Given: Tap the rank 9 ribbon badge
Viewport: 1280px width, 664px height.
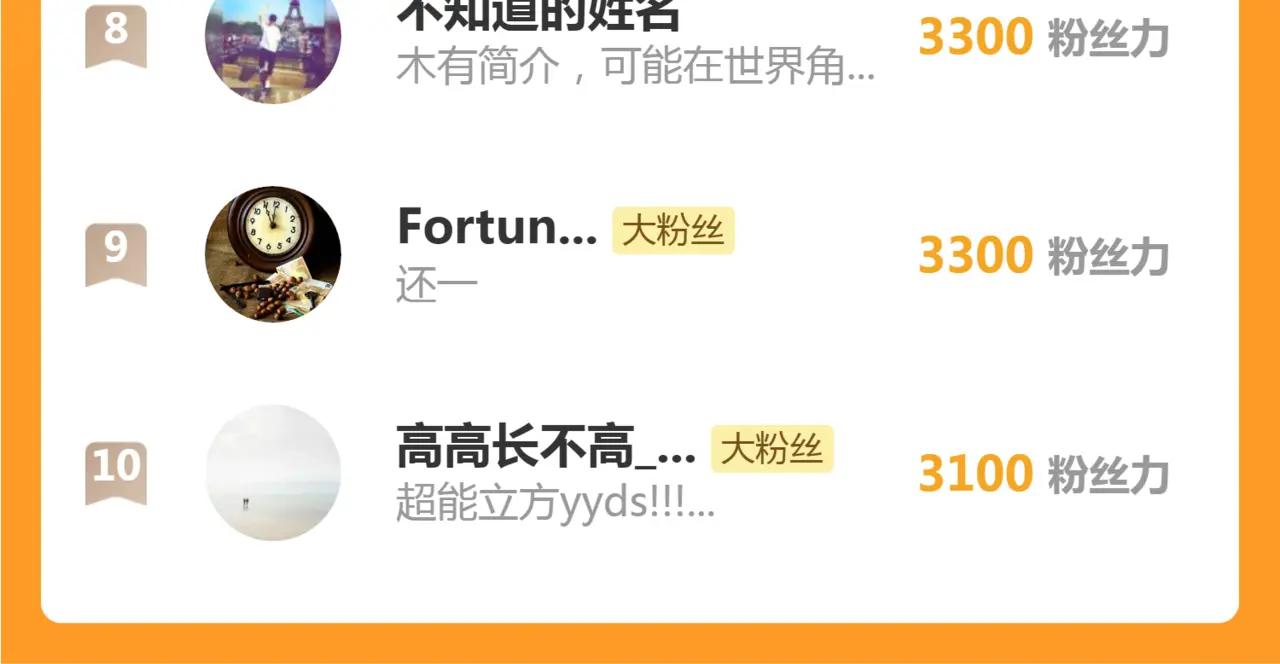Looking at the screenshot, I should pyautogui.click(x=116, y=254).
